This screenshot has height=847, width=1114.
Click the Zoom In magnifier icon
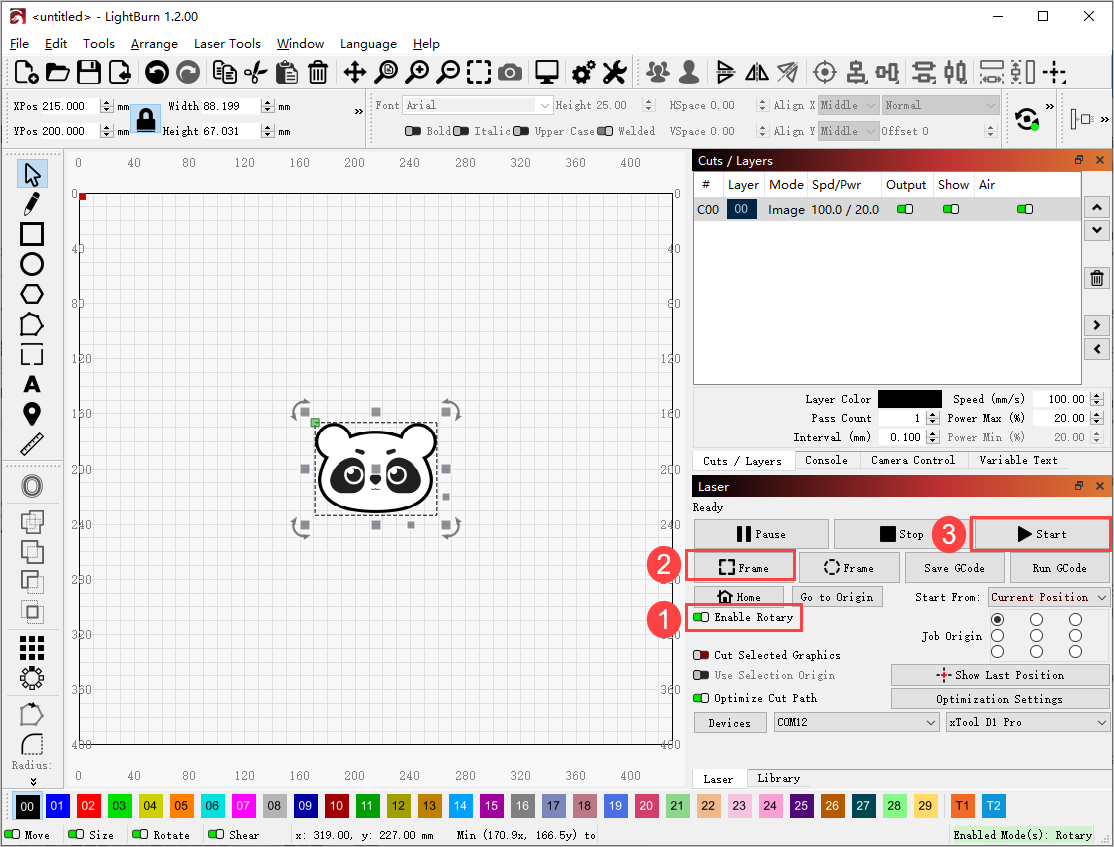click(x=417, y=72)
